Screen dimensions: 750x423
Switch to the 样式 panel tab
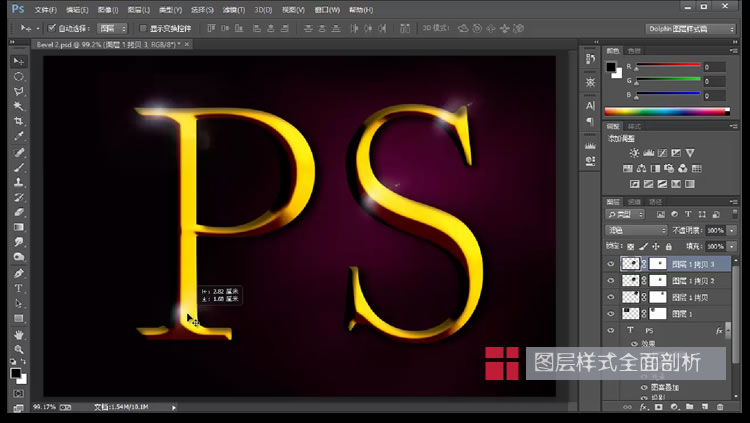pyautogui.click(x=634, y=126)
